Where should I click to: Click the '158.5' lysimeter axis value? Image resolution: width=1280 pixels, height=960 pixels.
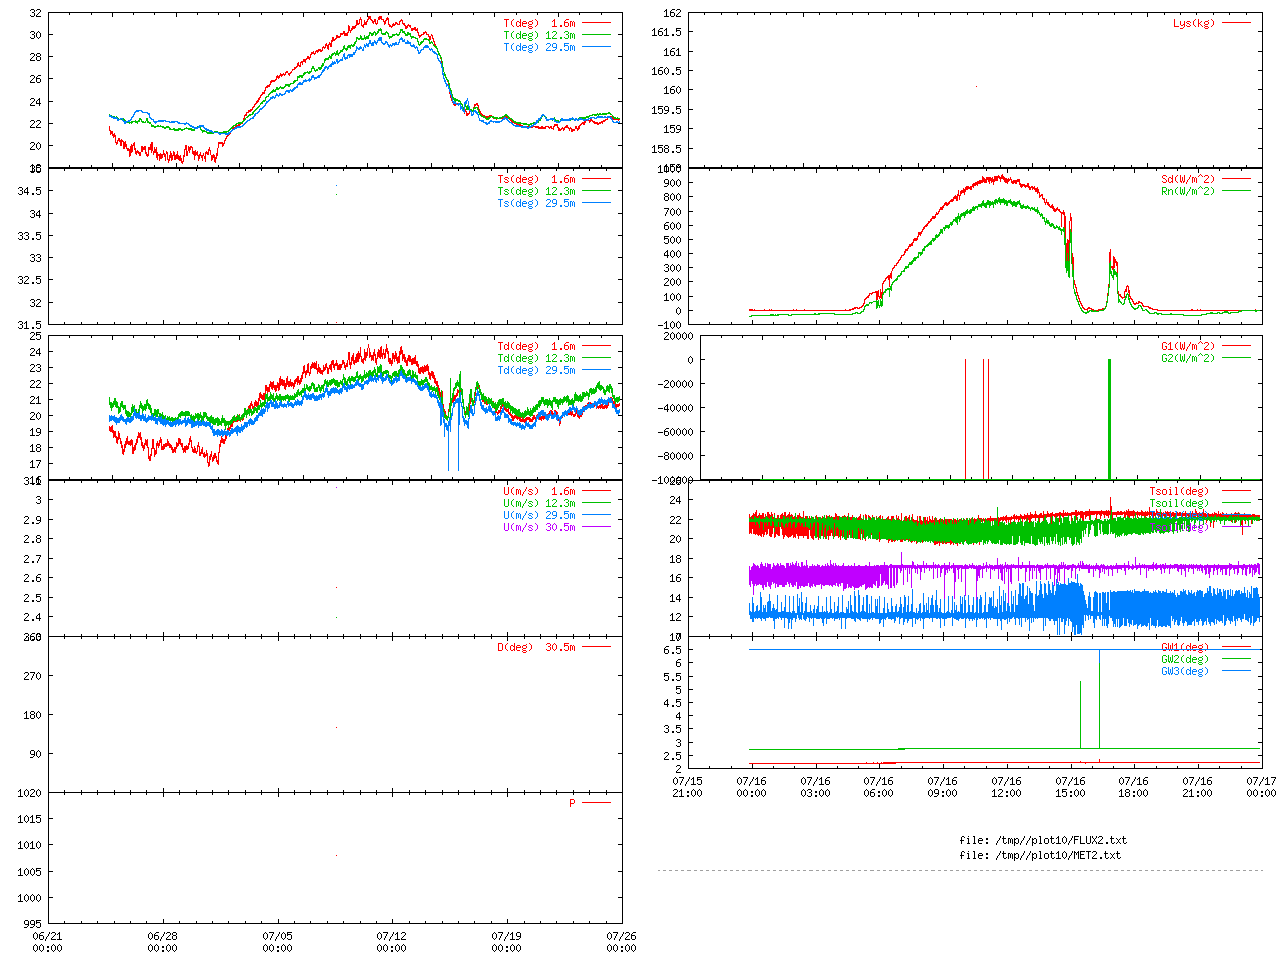tap(667, 149)
